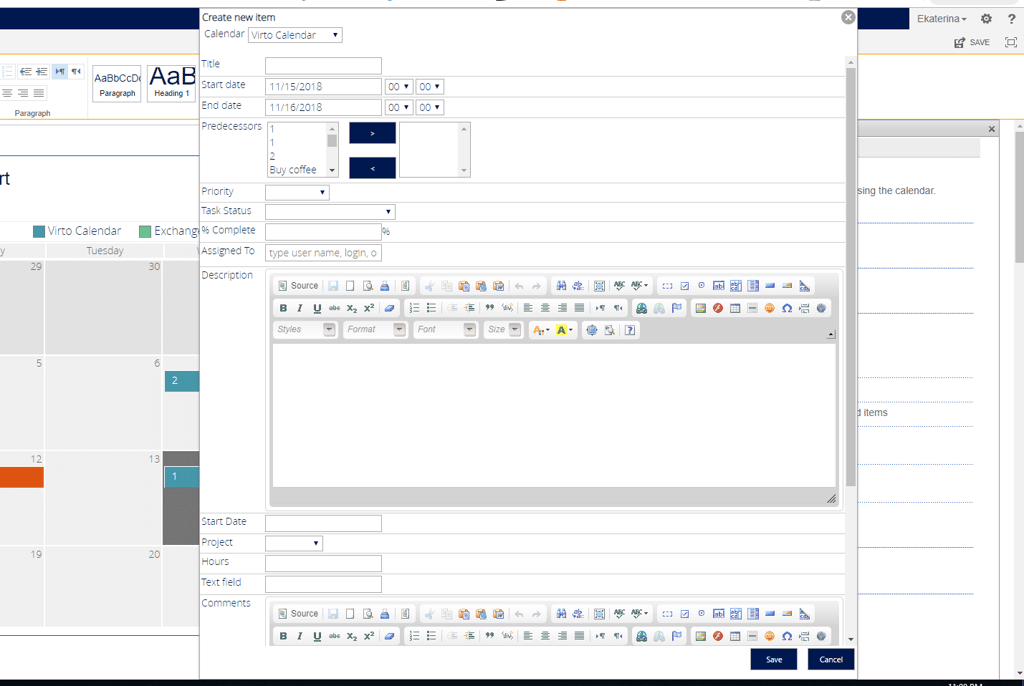Image resolution: width=1024 pixels, height=686 pixels.
Task: Insert bulleted list in Description editor
Action: pyautogui.click(x=431, y=308)
